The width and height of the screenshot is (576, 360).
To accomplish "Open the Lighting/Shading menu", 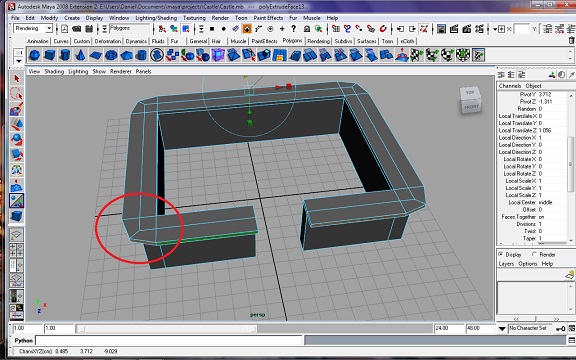I will [156, 18].
